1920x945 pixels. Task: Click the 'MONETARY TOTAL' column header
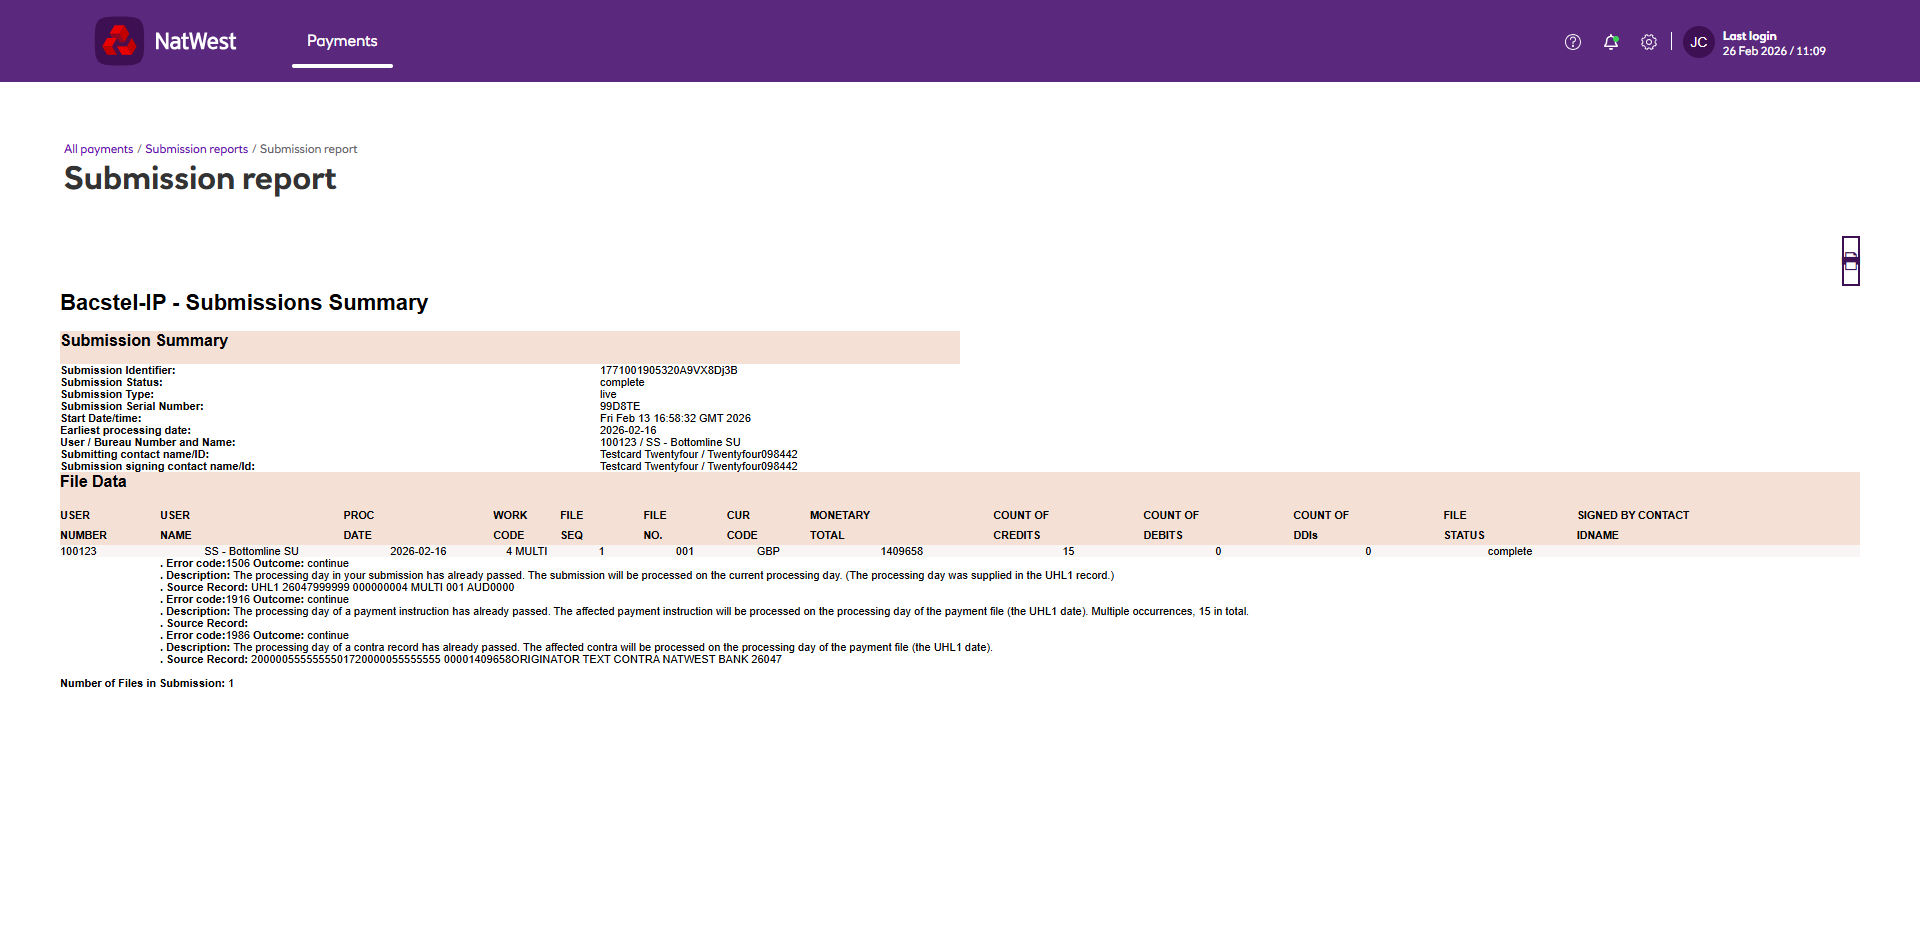coord(840,525)
